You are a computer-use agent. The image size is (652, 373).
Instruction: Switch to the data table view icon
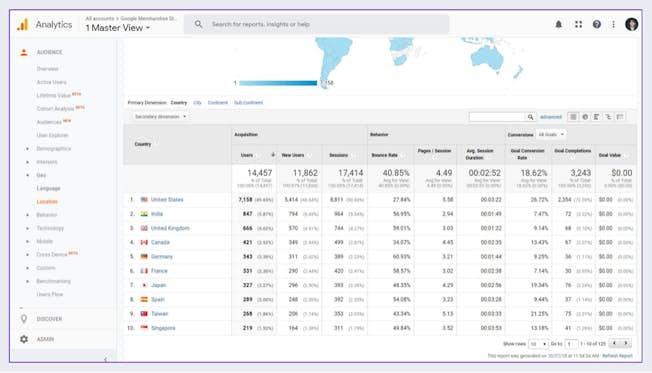(573, 117)
